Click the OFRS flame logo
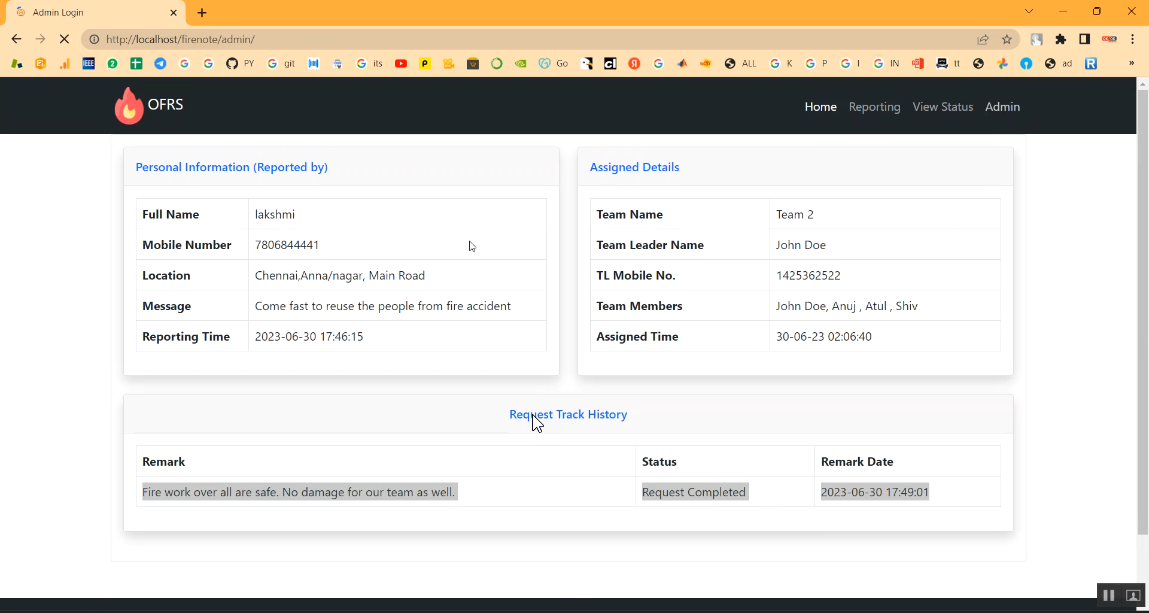Viewport: 1149px width, 613px height. click(x=129, y=106)
